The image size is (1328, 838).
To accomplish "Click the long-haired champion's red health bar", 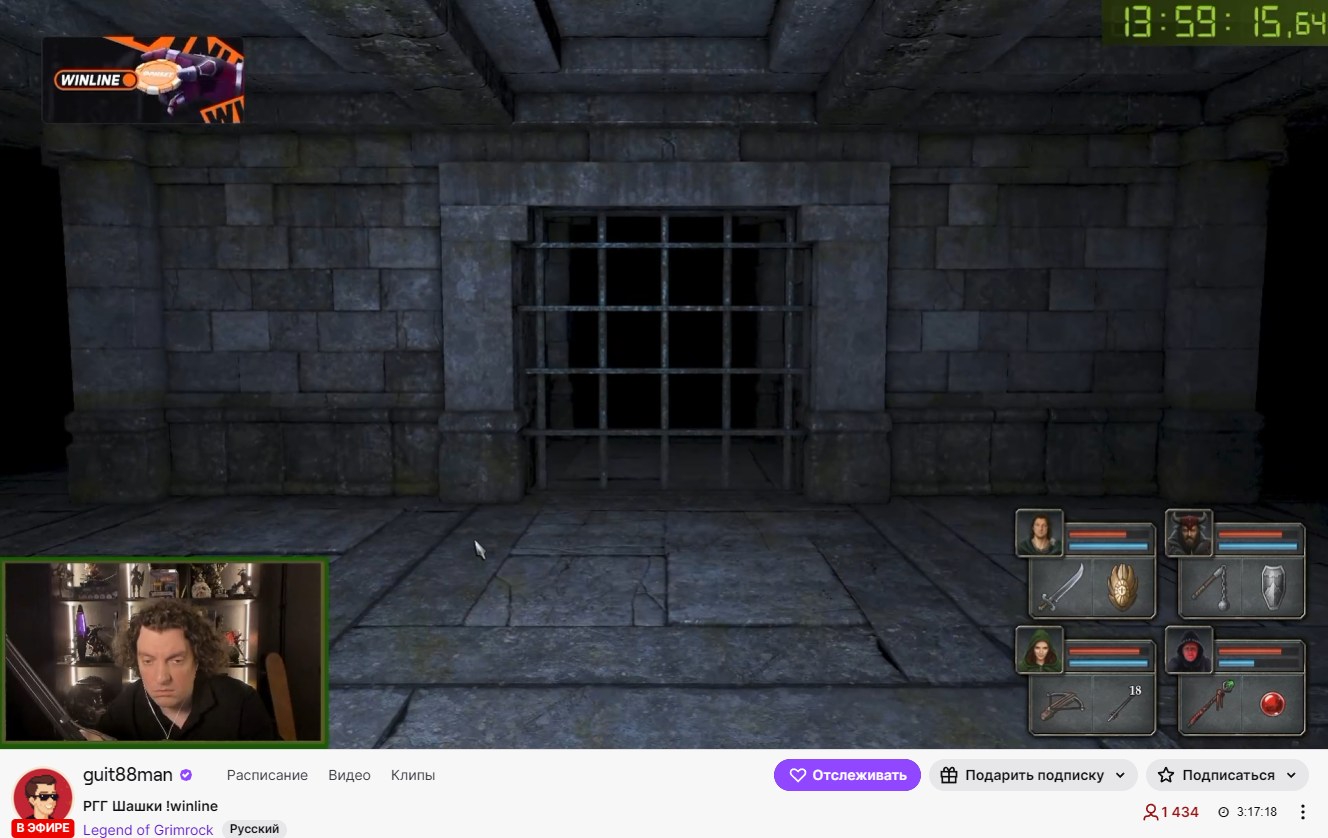I will point(1108,535).
